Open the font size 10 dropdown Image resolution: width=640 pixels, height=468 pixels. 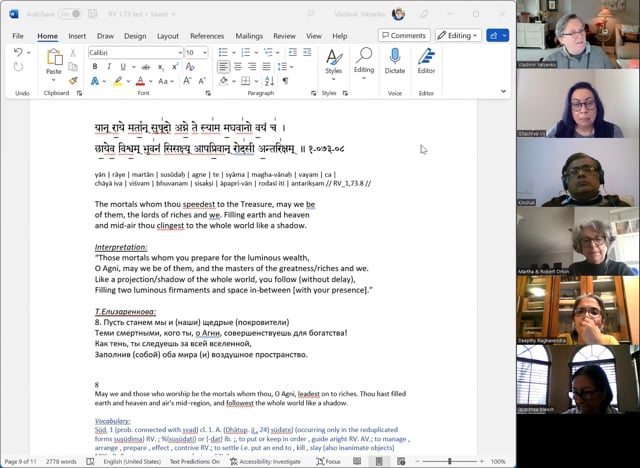click(205, 53)
